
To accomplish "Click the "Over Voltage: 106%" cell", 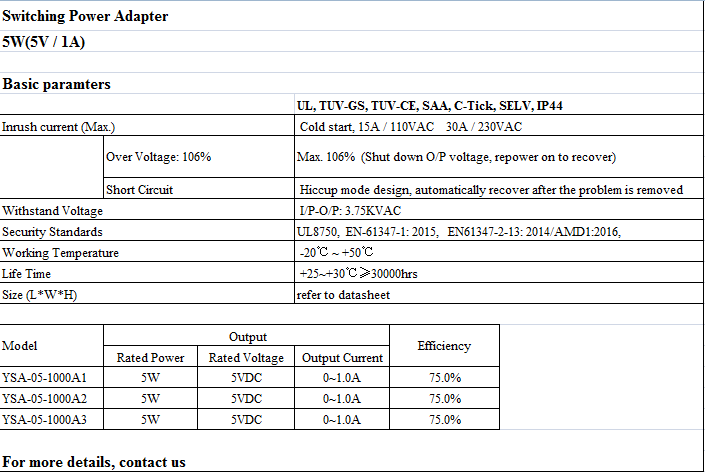I will (x=158, y=158).
